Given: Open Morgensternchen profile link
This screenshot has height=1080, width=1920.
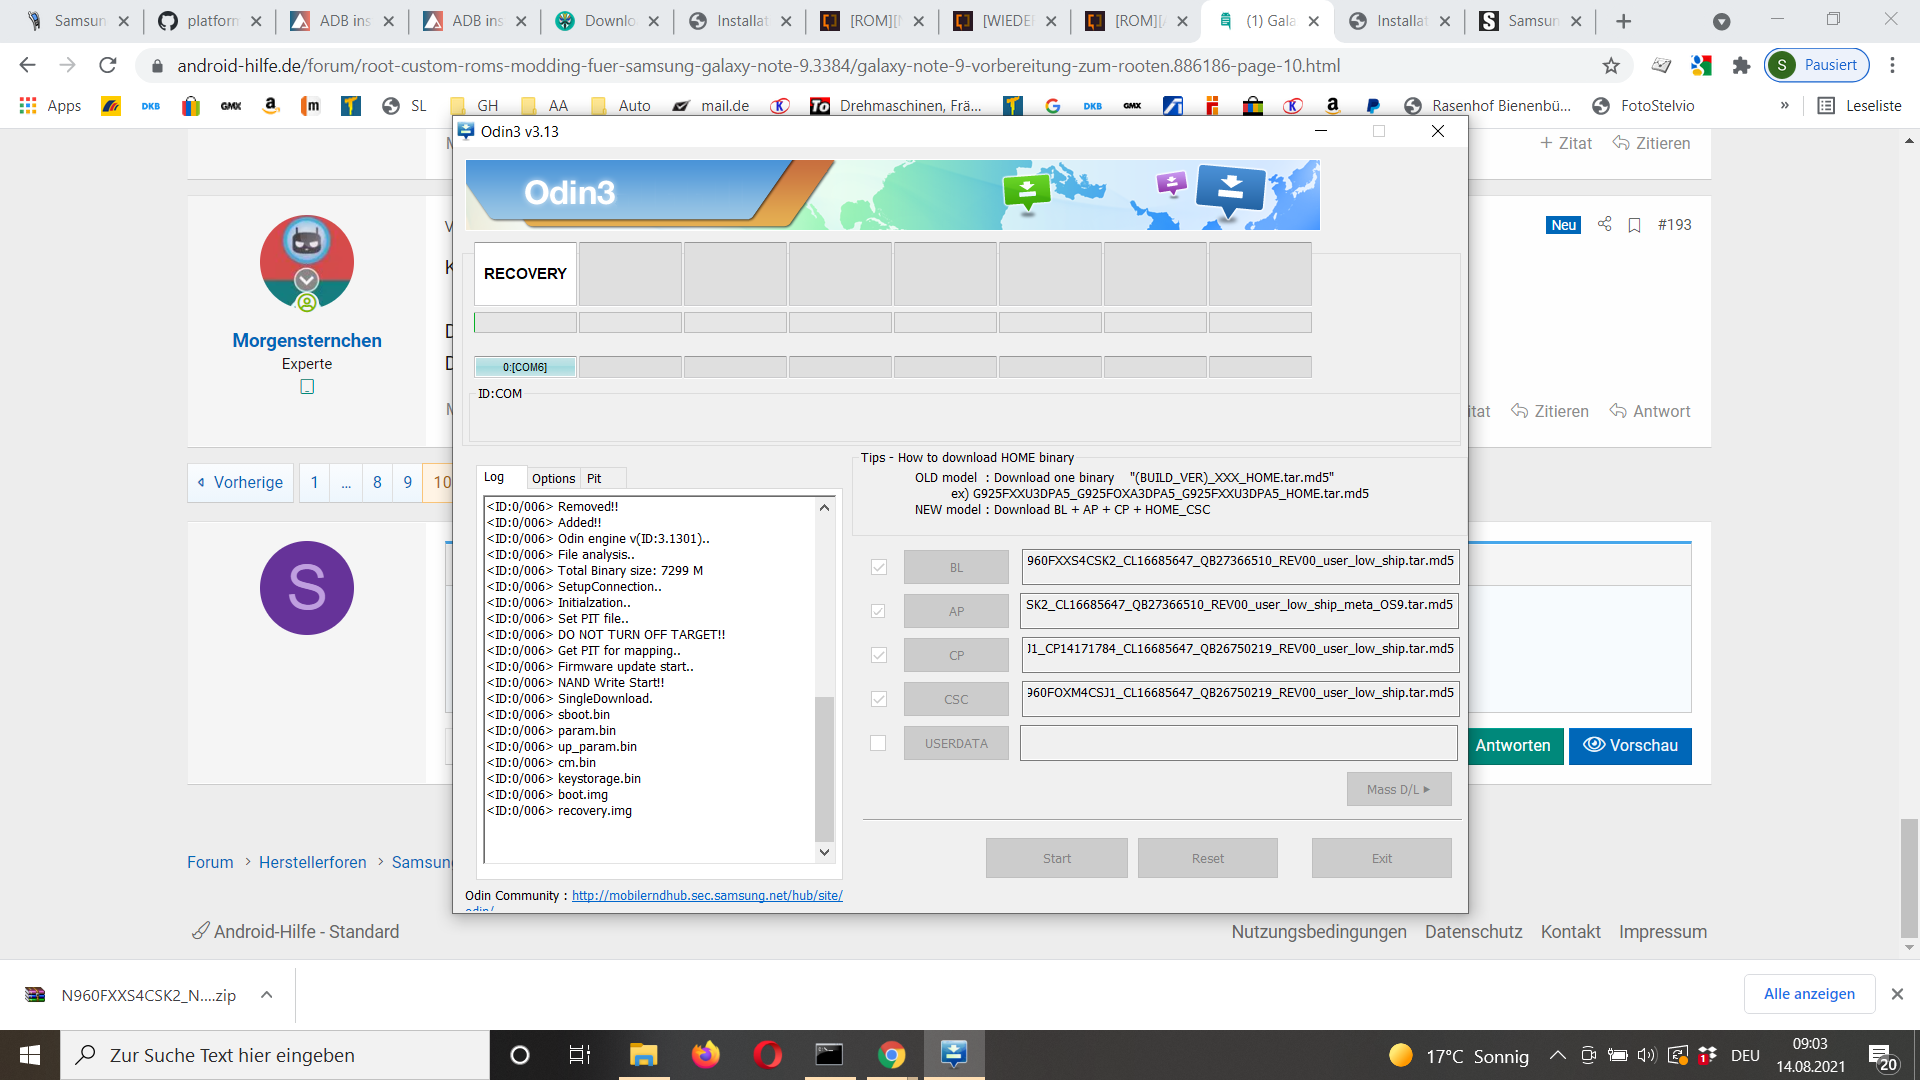Looking at the screenshot, I should [x=307, y=340].
